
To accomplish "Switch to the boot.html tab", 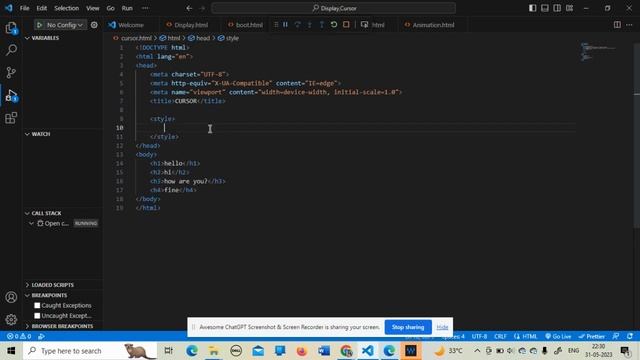I will tap(249, 25).
